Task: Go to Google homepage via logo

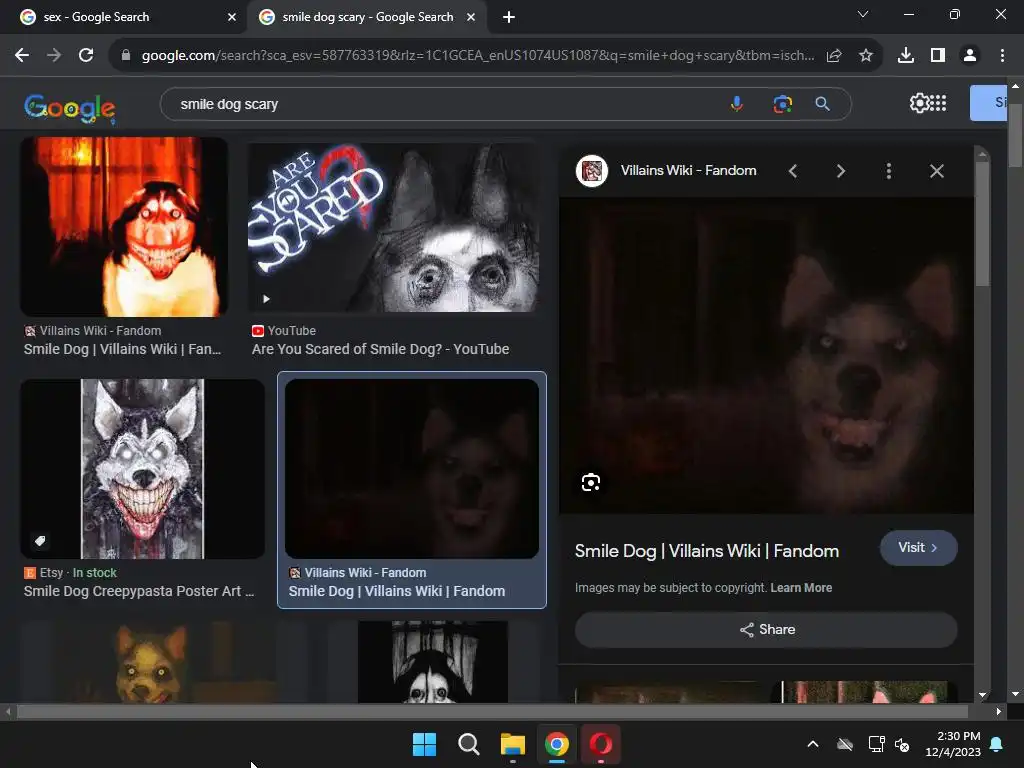Action: click(69, 107)
